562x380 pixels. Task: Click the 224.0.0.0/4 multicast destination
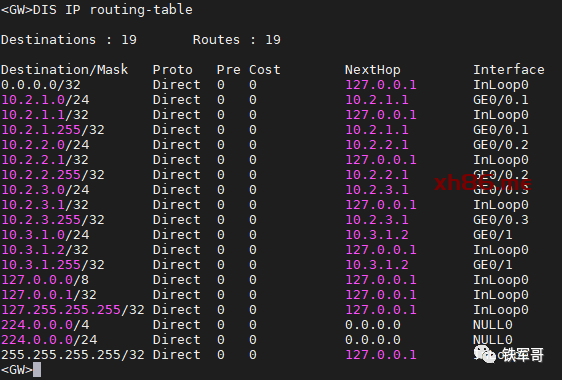click(x=45, y=325)
